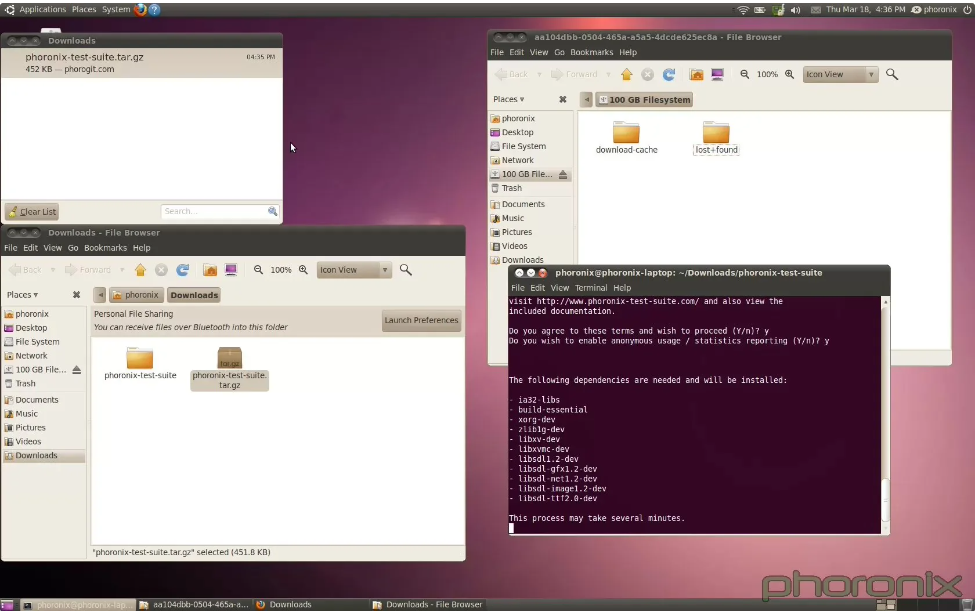
Task: Zoom in using magnifier in 100 GB Filesystem window
Action: click(790, 74)
